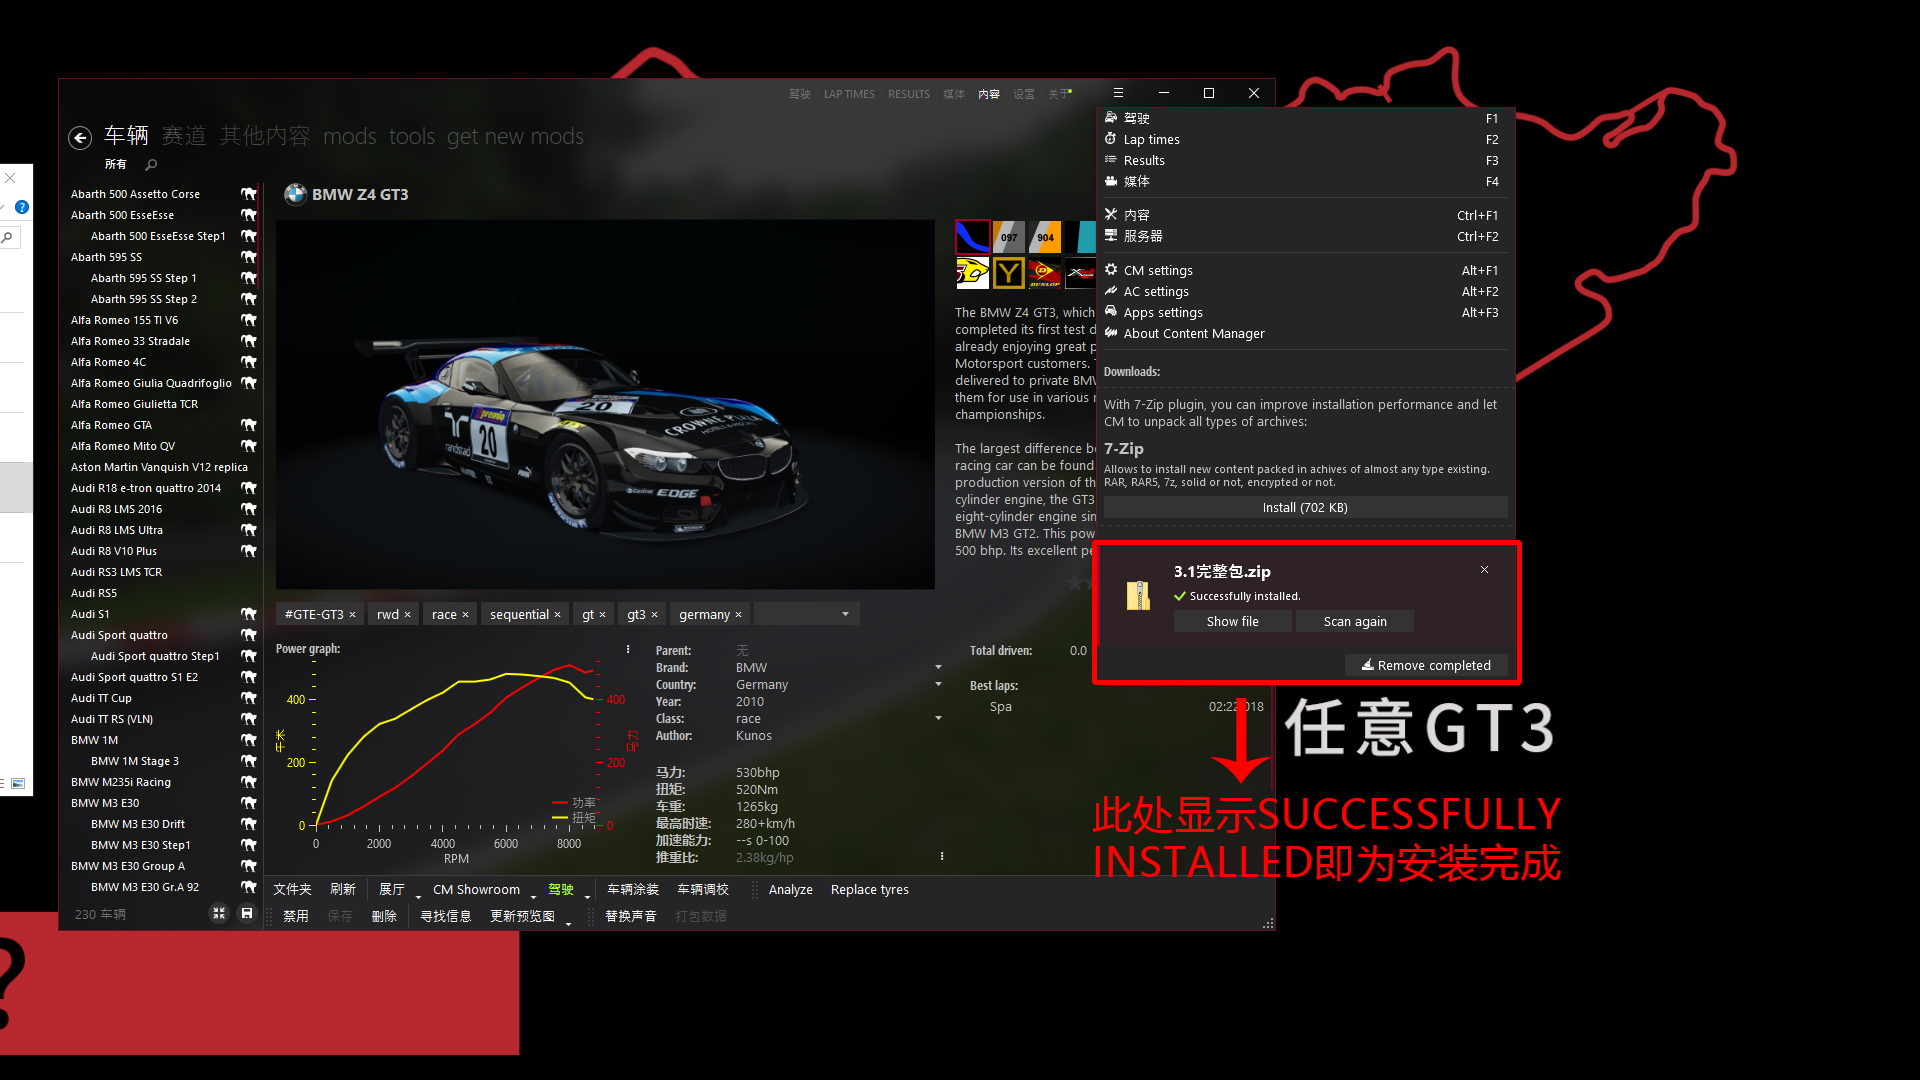Select the 097 skin thumbnail
This screenshot has height=1080, width=1920.
pos(1008,237)
